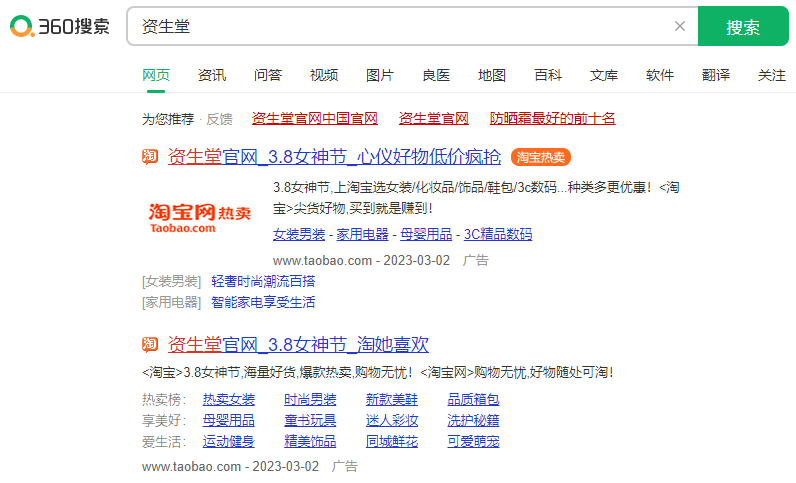
Task: Click the 享美好 row label
Action: (x=164, y=421)
